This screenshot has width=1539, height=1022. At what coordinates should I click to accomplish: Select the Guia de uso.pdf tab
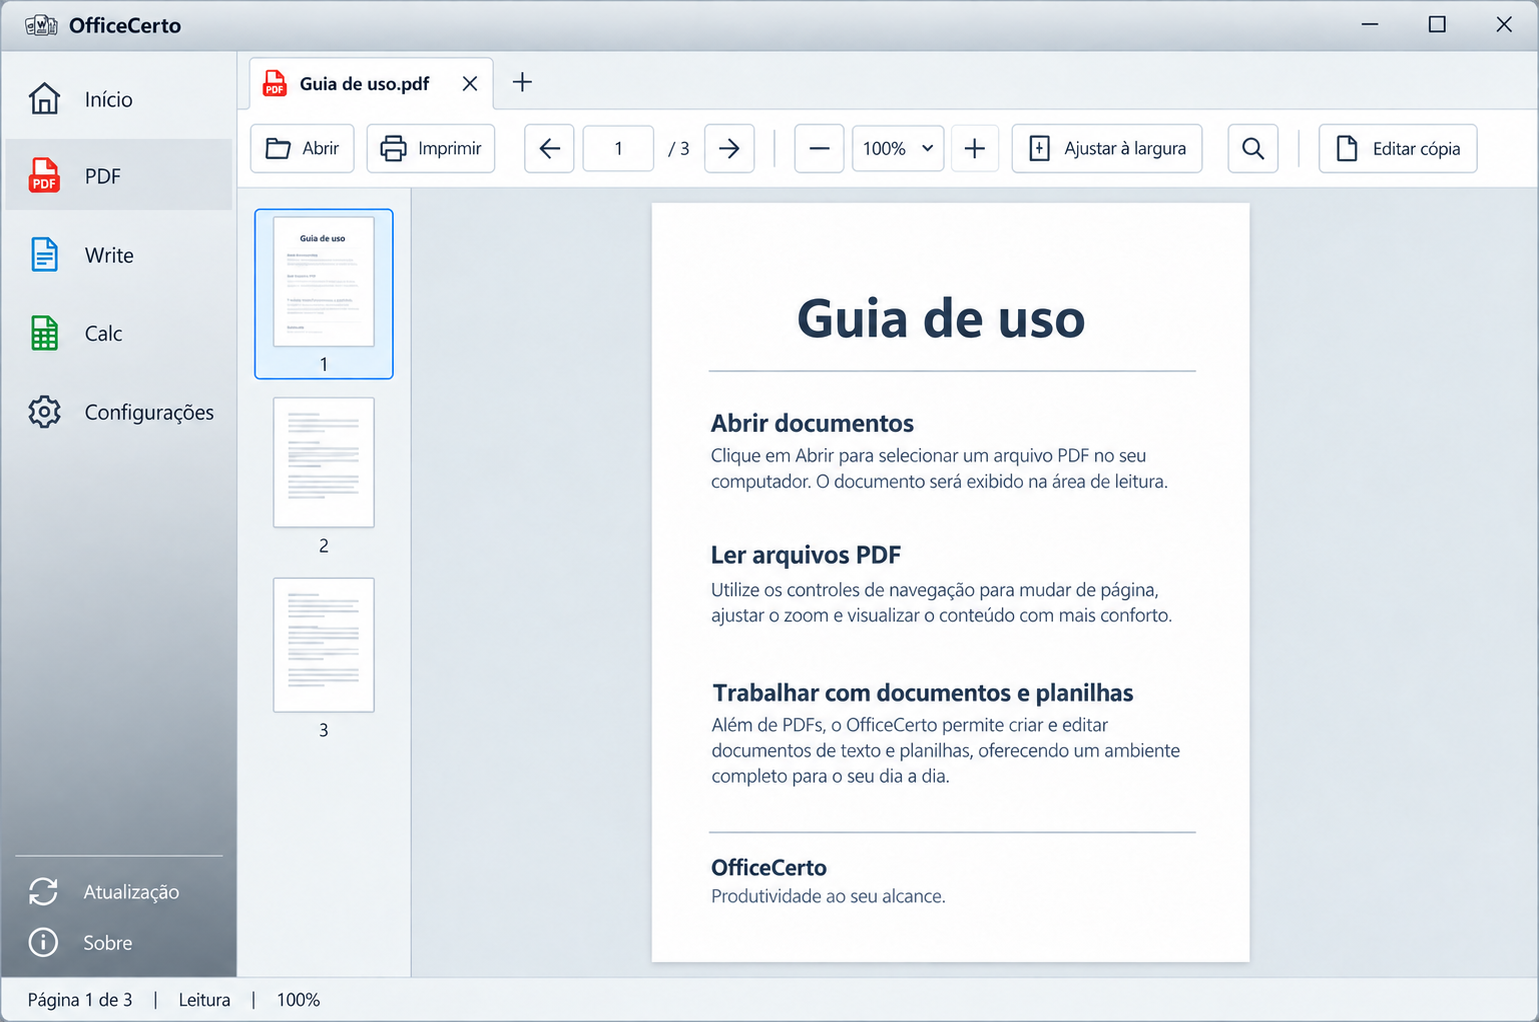(x=364, y=84)
